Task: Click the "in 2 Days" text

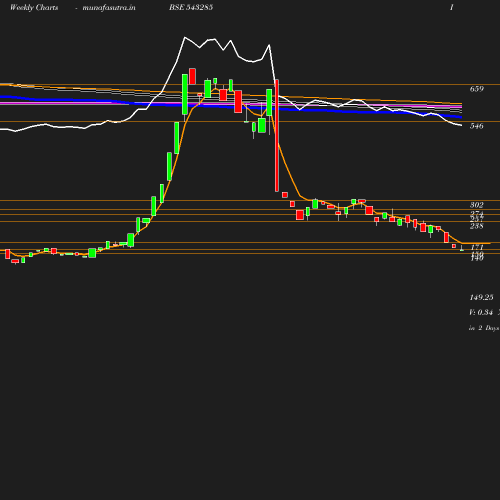Action: [x=484, y=328]
